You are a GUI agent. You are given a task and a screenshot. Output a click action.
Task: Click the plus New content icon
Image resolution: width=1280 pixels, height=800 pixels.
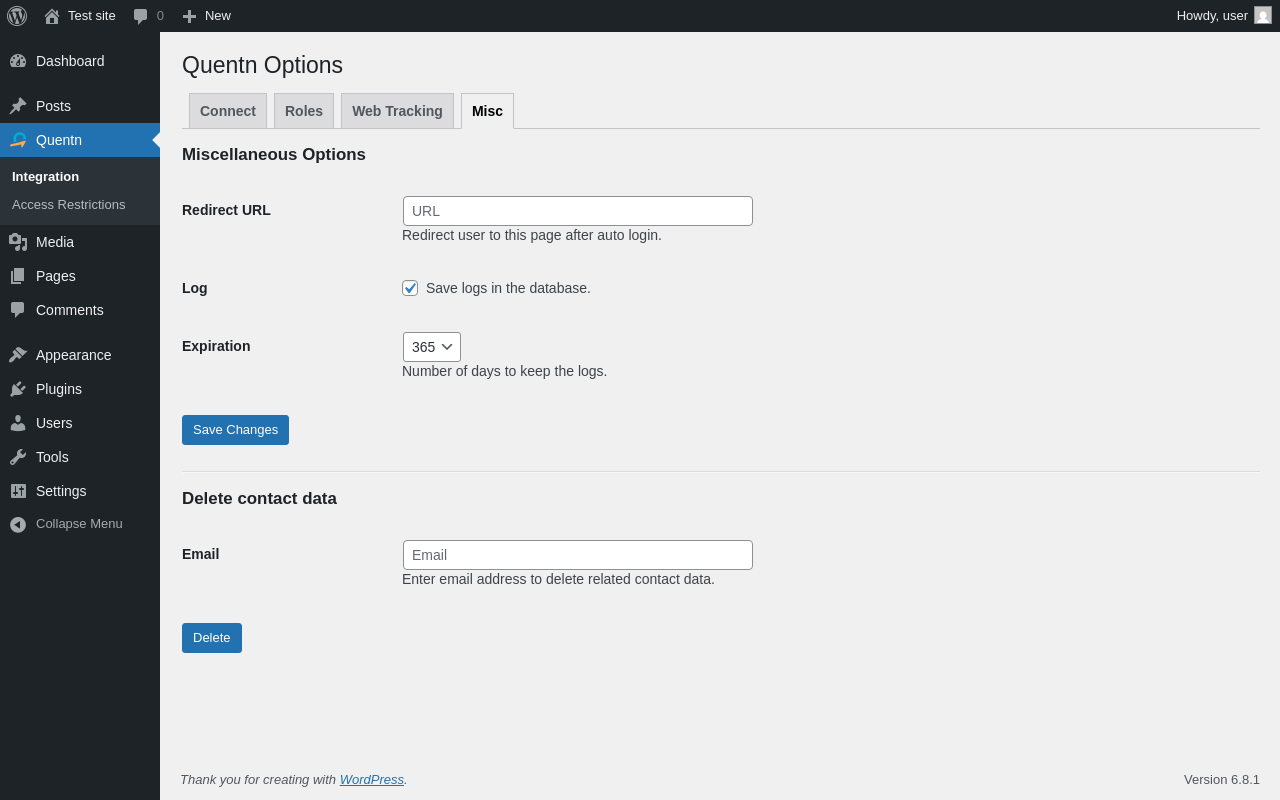(x=189, y=16)
